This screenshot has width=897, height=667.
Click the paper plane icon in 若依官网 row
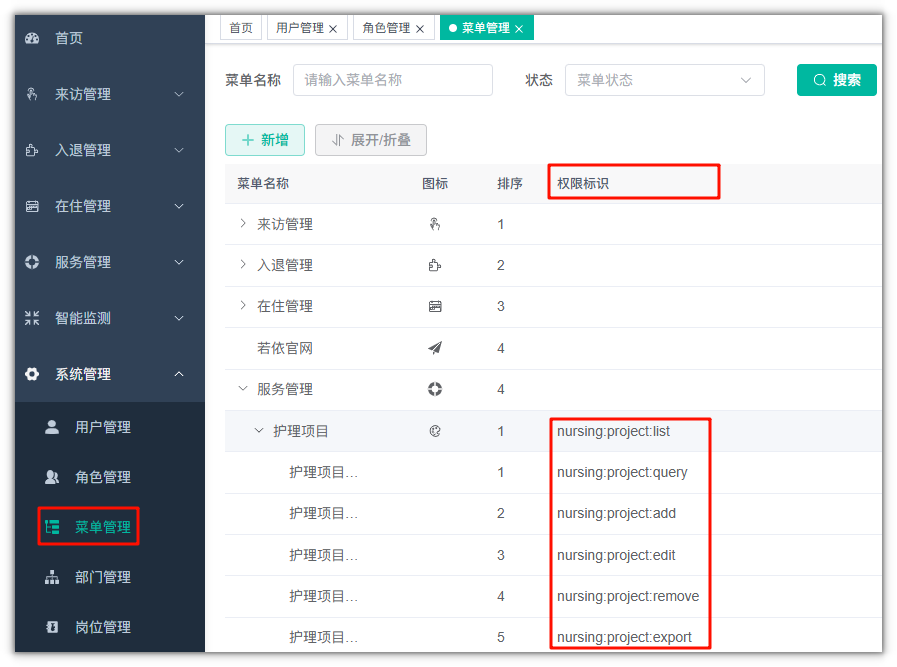coord(435,348)
